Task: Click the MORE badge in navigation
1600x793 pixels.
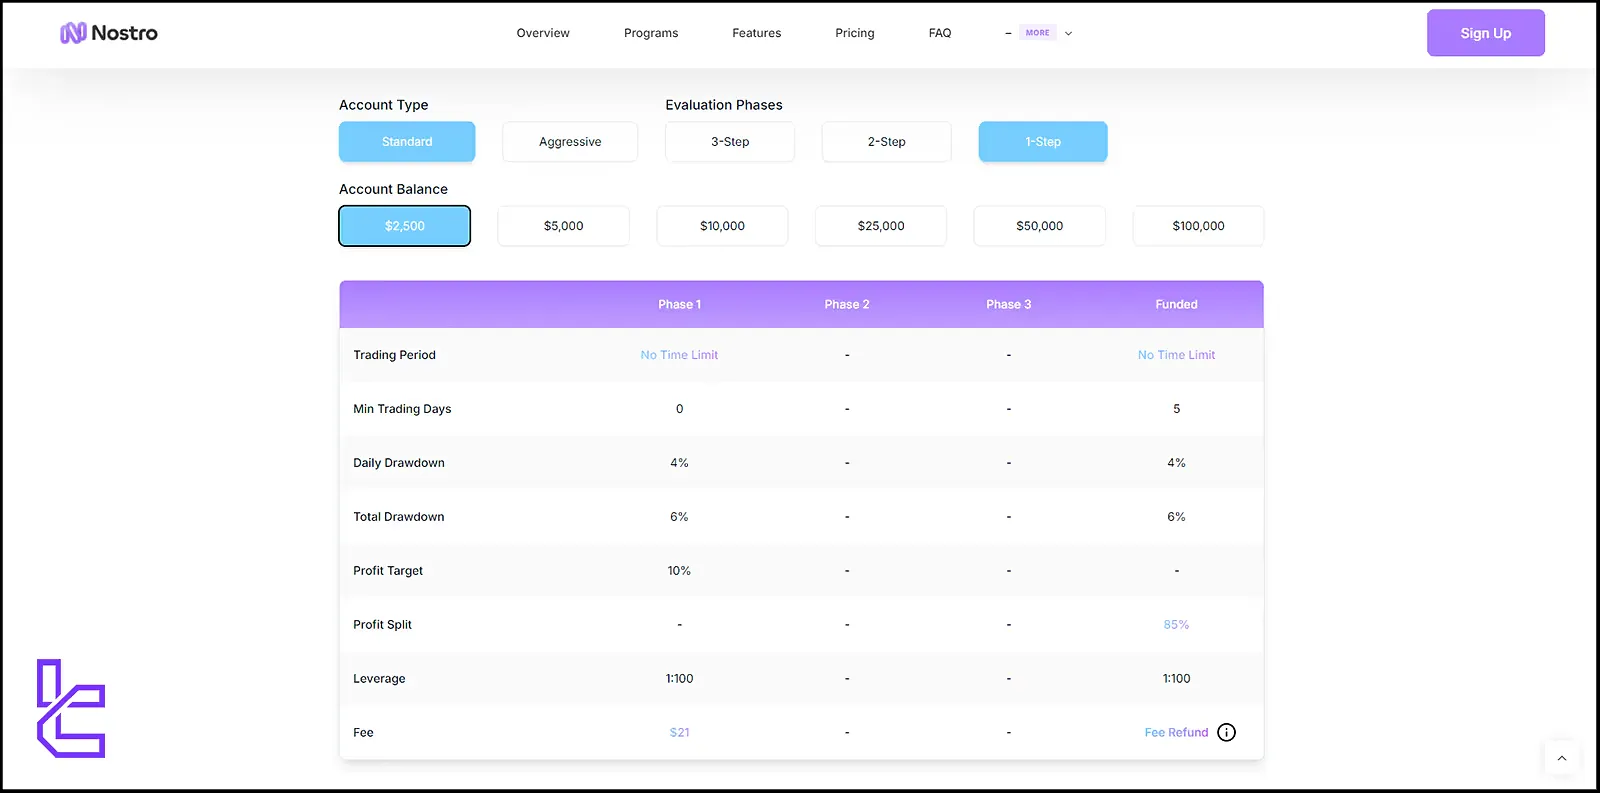Action: [1038, 33]
